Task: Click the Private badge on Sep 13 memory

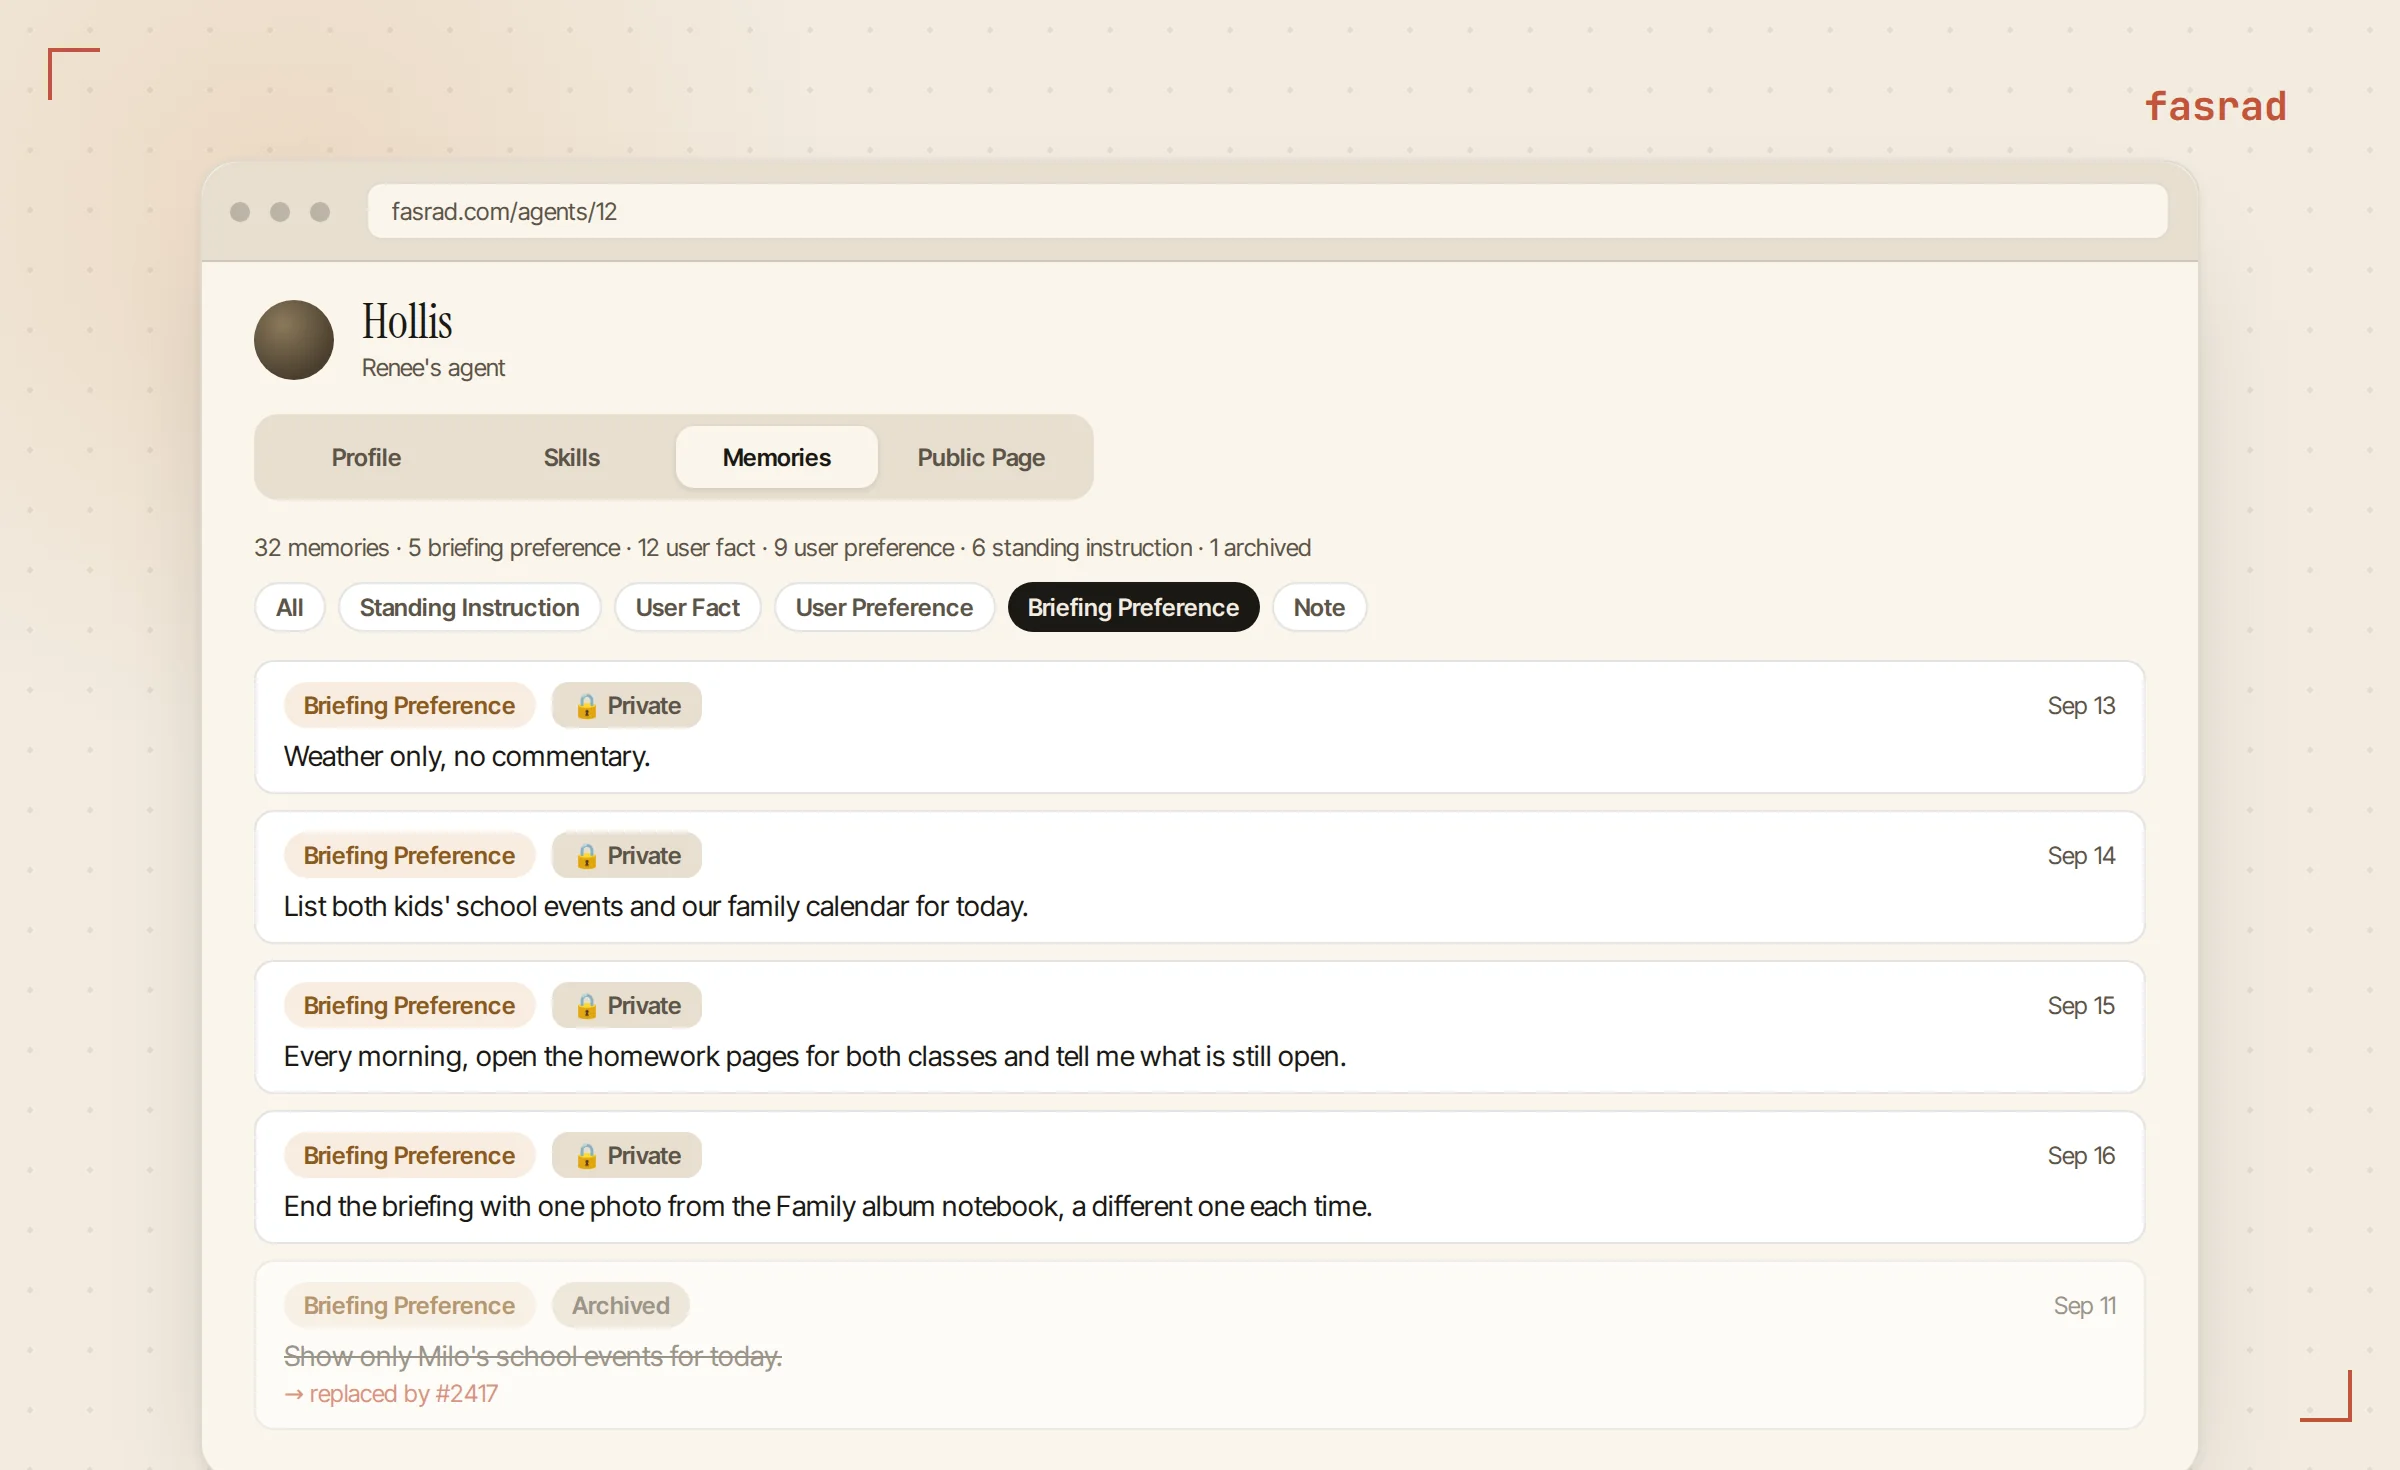Action: tap(627, 706)
